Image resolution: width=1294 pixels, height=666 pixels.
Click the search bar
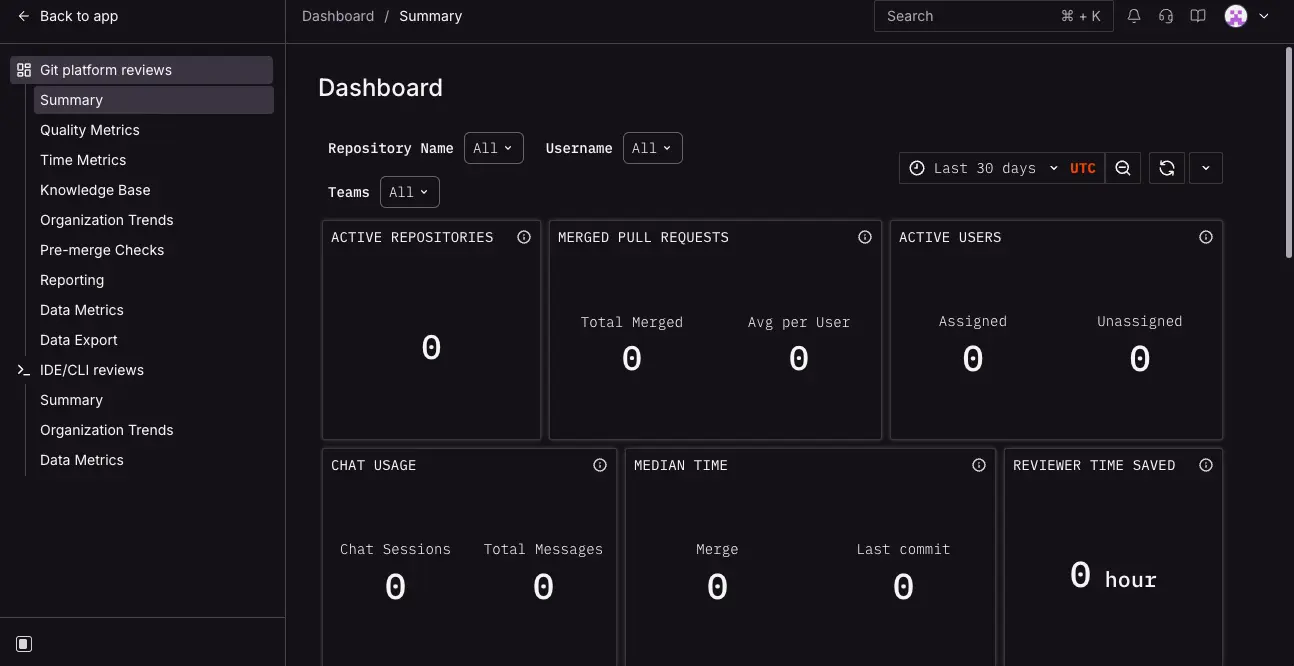(993, 16)
